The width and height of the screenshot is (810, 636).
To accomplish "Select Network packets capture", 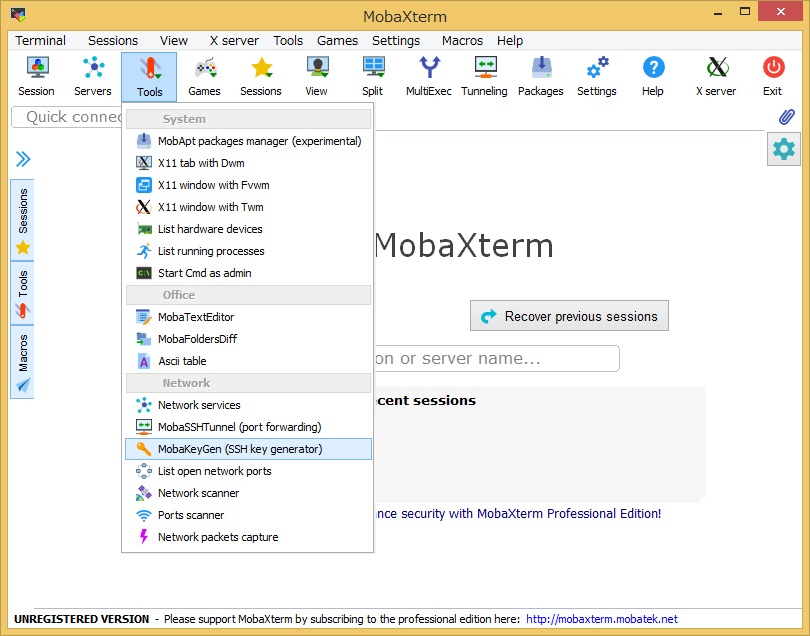I will [x=248, y=537].
